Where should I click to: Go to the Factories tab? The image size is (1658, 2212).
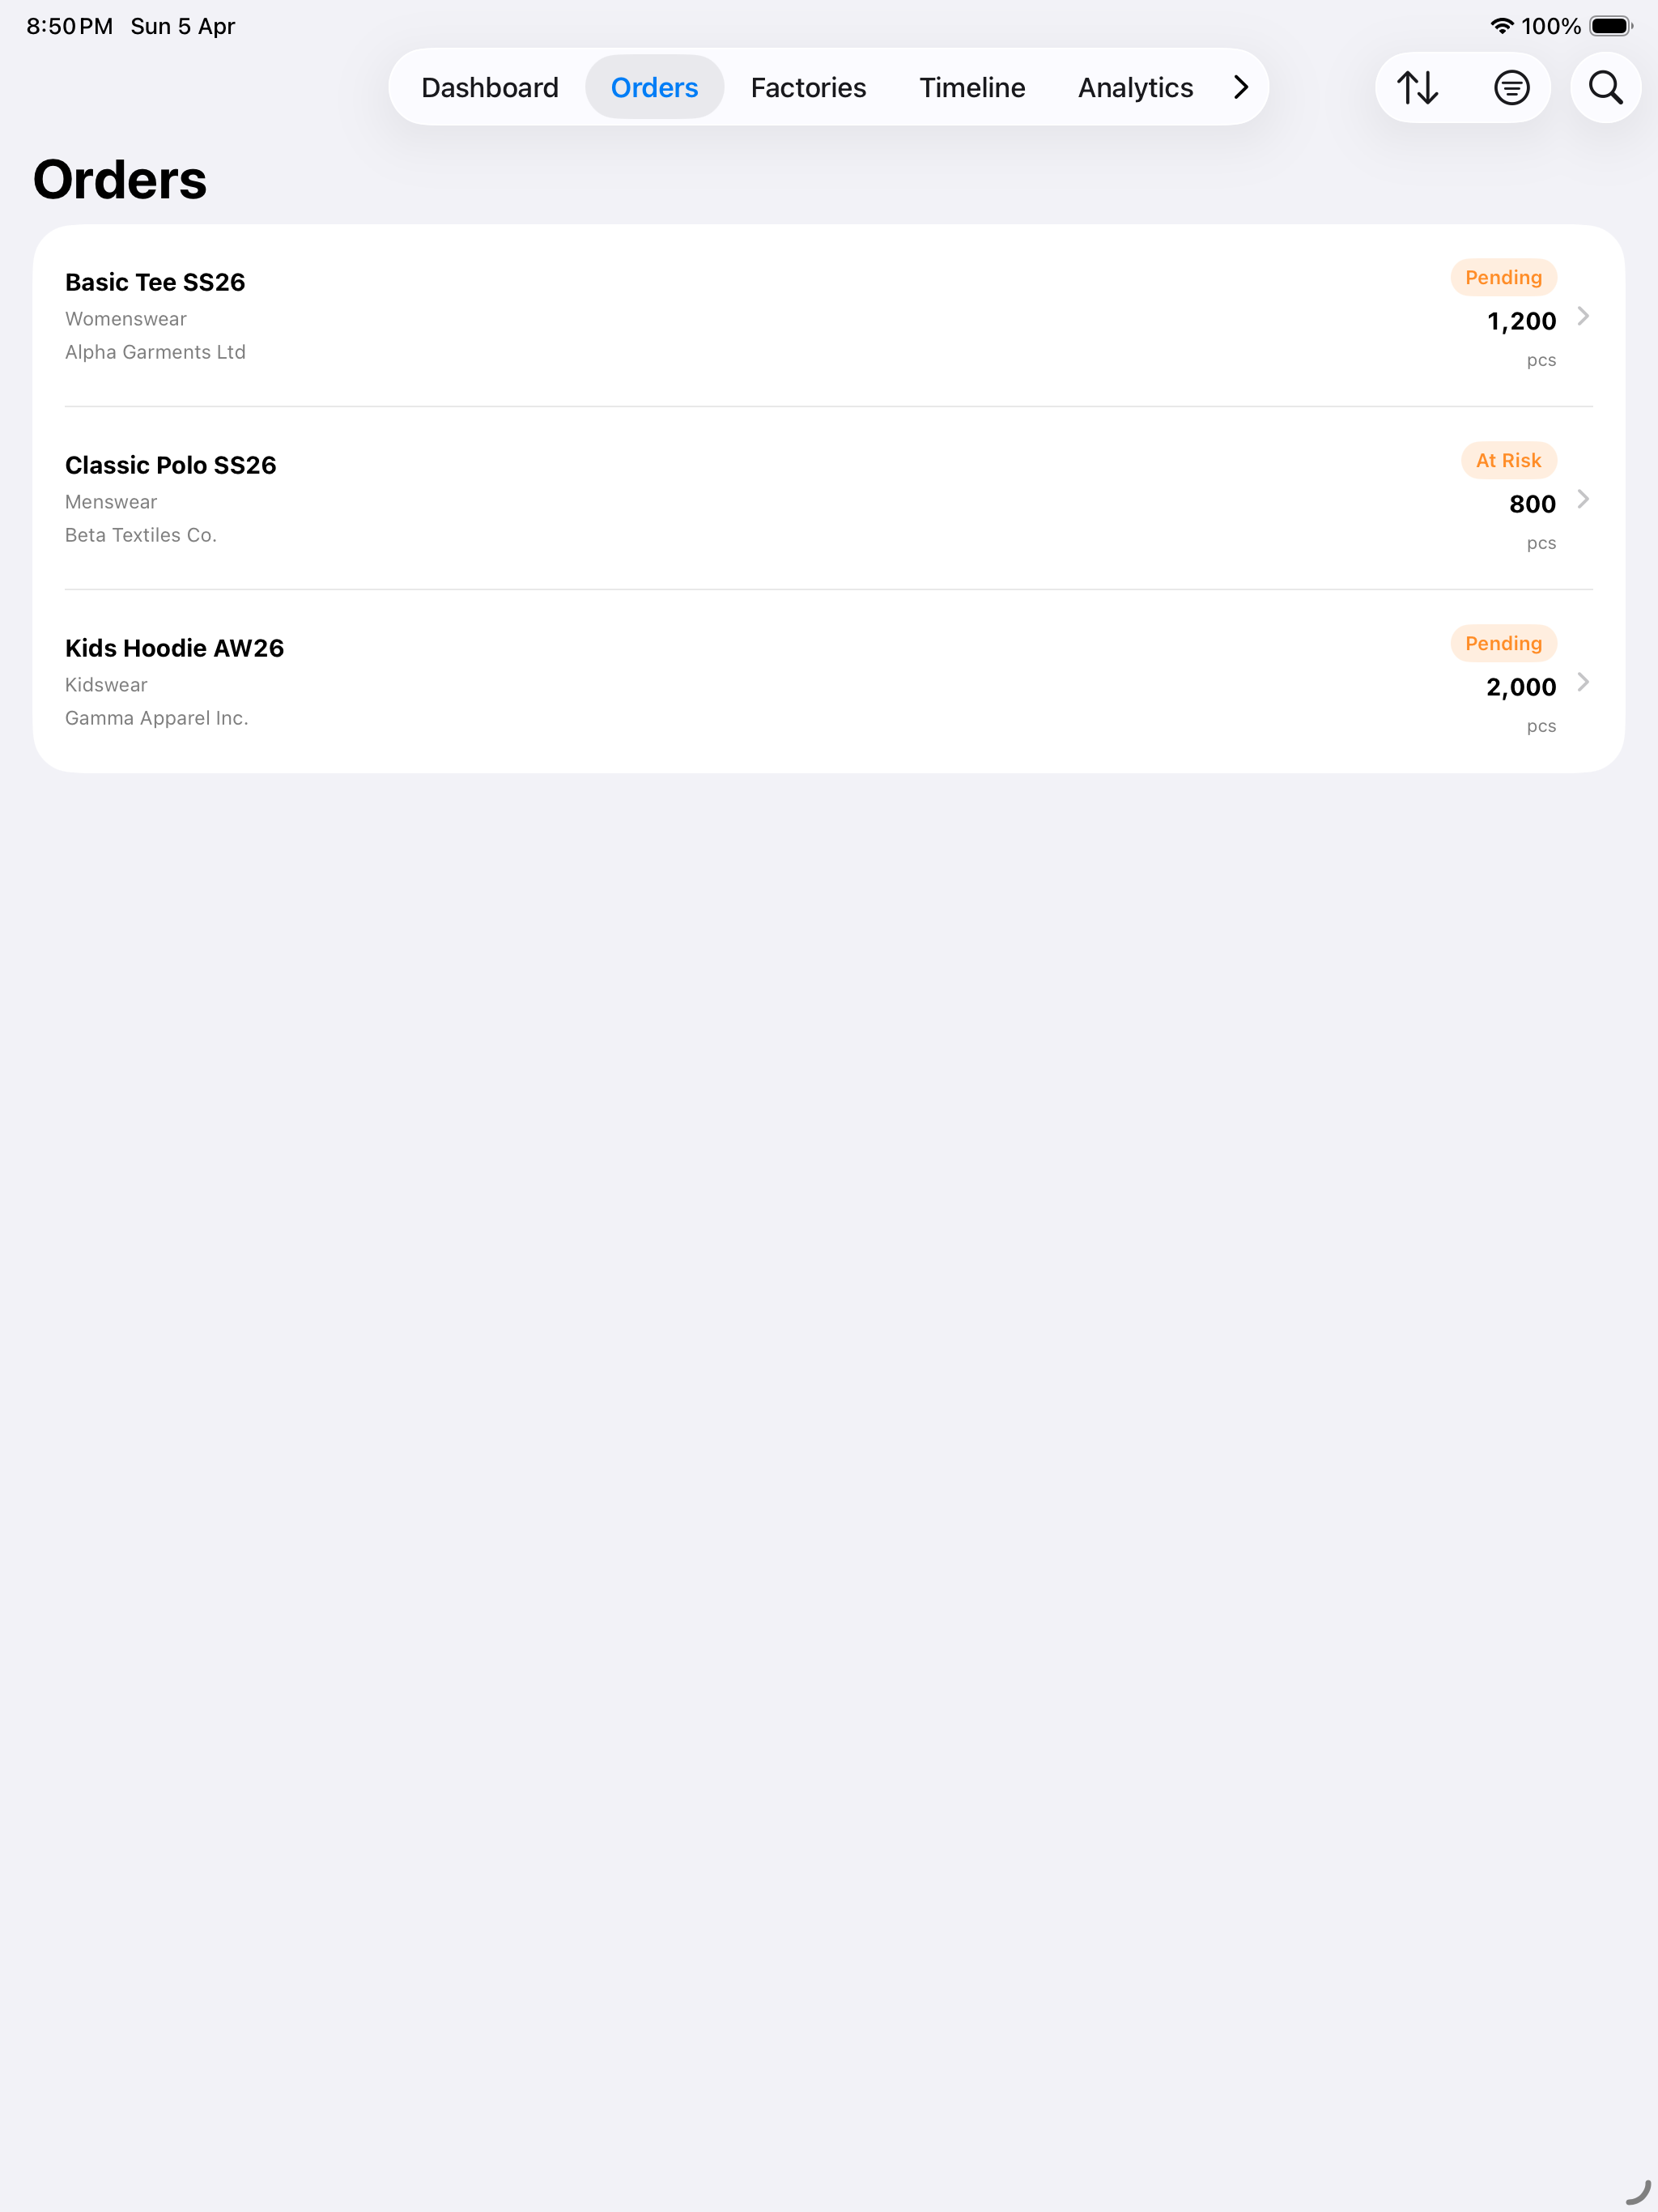[808, 88]
